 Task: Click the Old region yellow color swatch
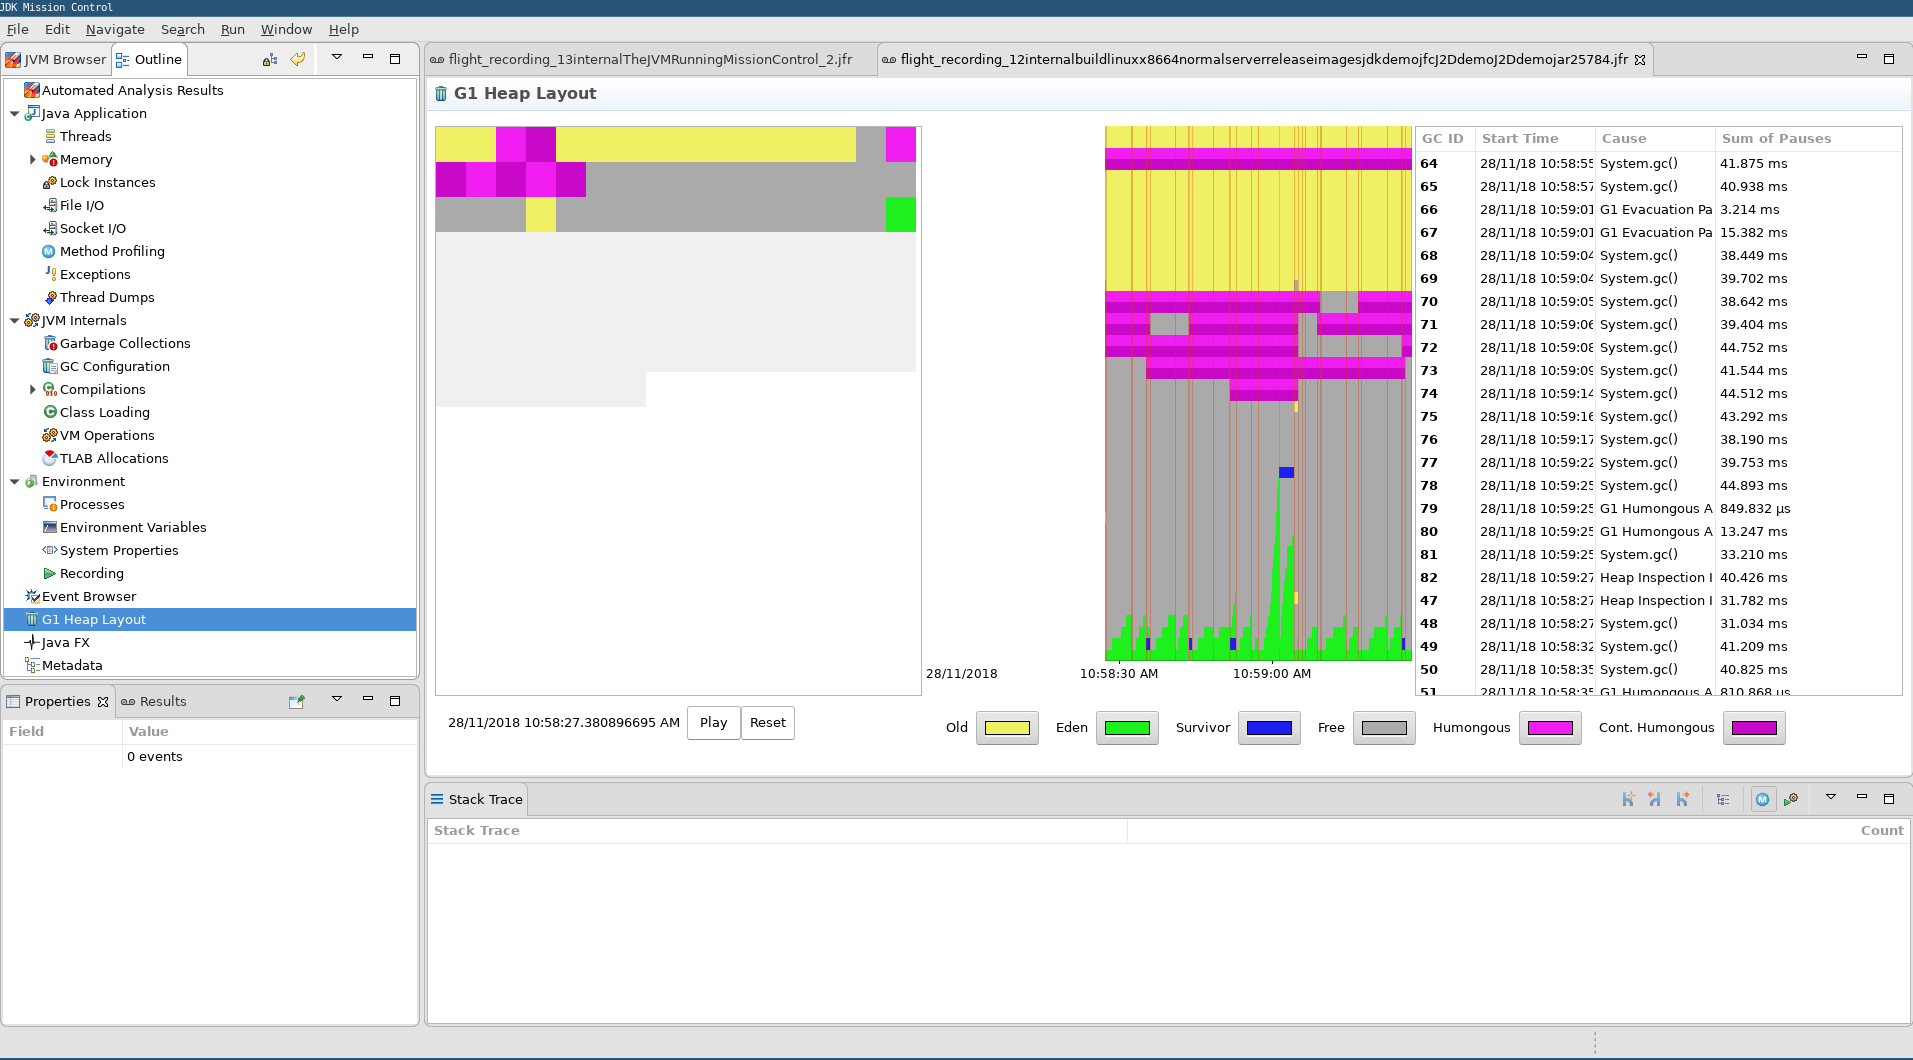pyautogui.click(x=1007, y=728)
